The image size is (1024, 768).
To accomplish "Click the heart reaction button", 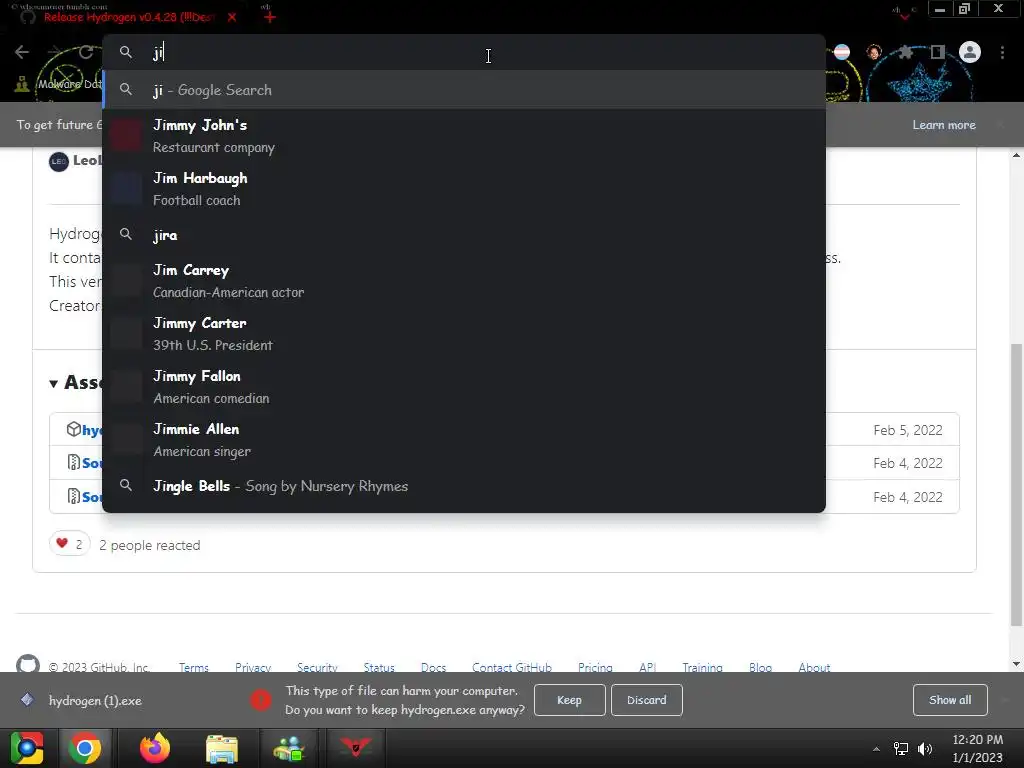I will 69,544.
